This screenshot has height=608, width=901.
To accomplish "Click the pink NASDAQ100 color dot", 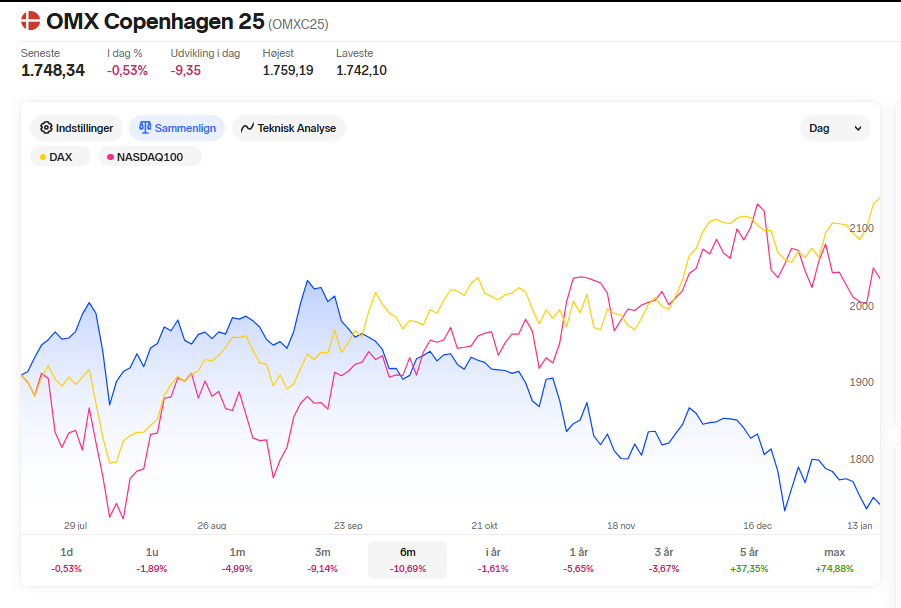I will (110, 157).
